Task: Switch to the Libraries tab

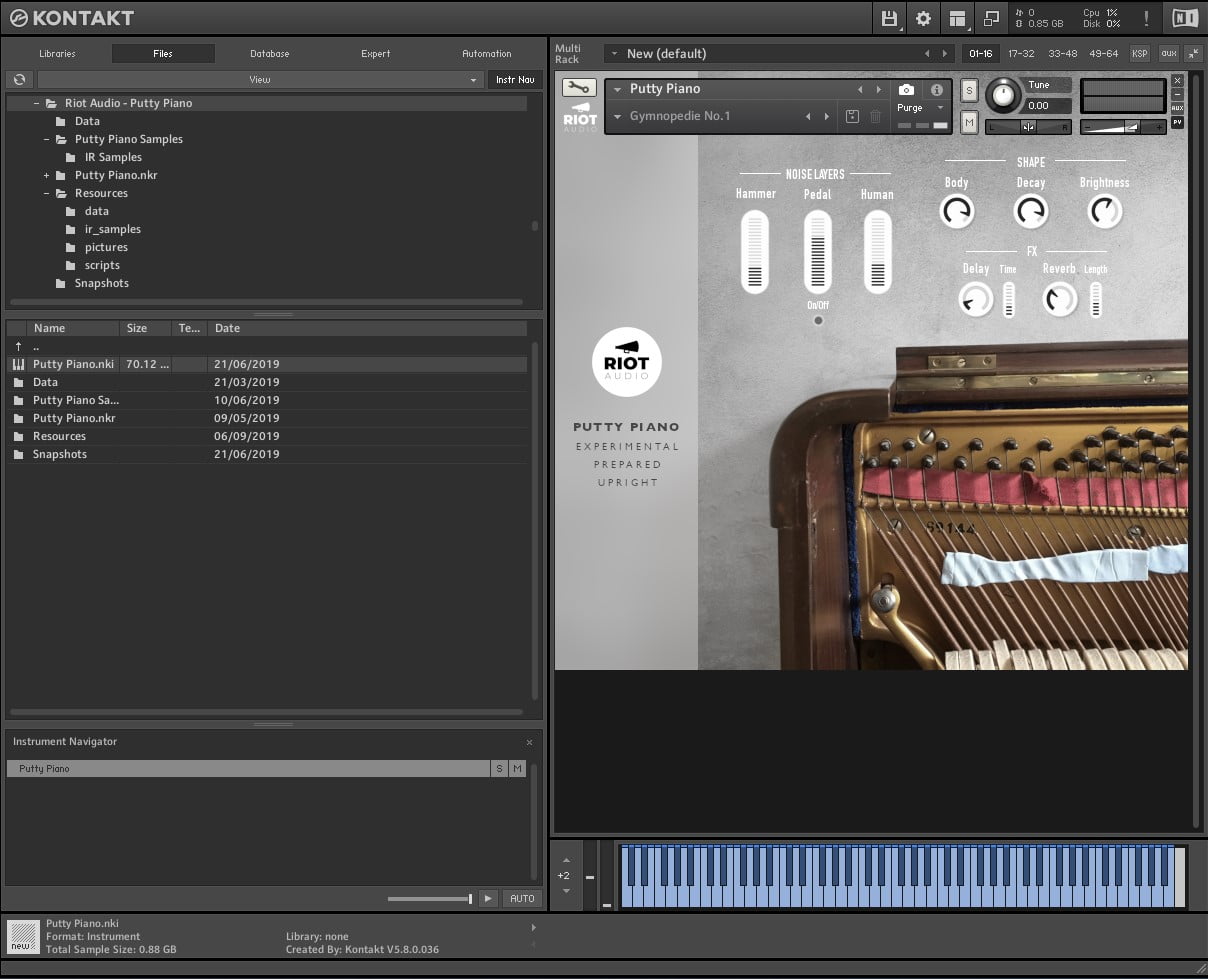Action: (x=57, y=54)
